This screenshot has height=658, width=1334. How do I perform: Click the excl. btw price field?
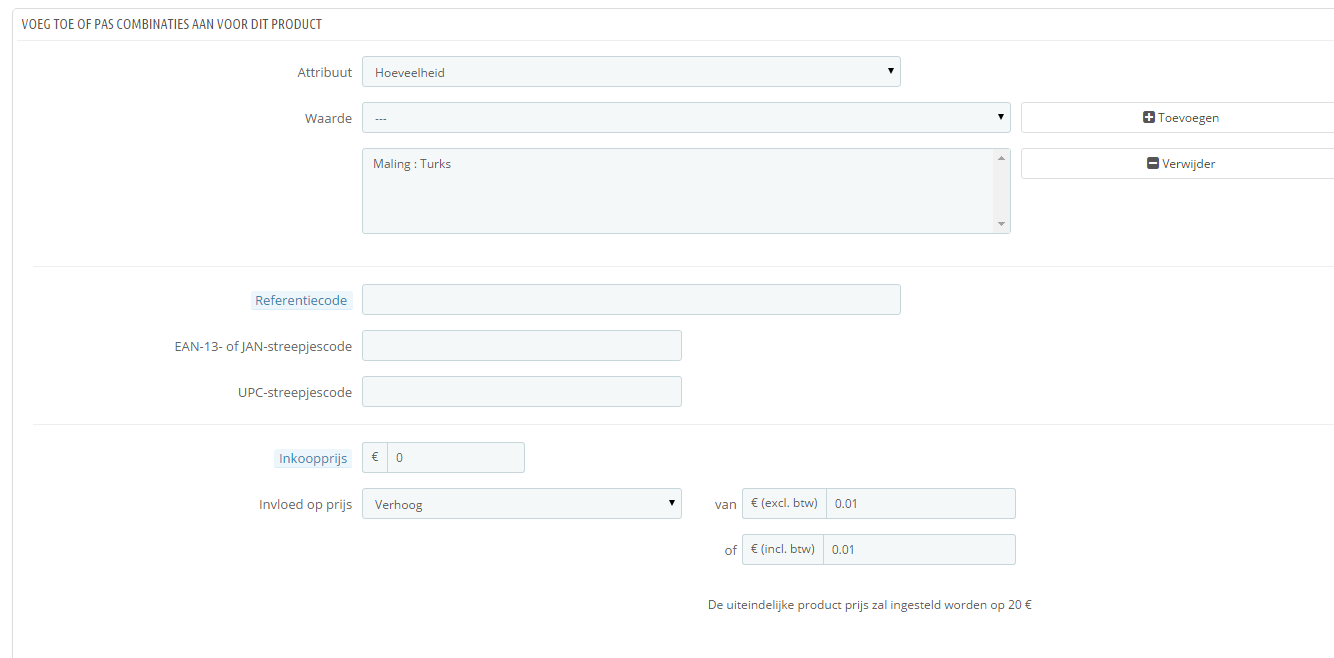920,504
